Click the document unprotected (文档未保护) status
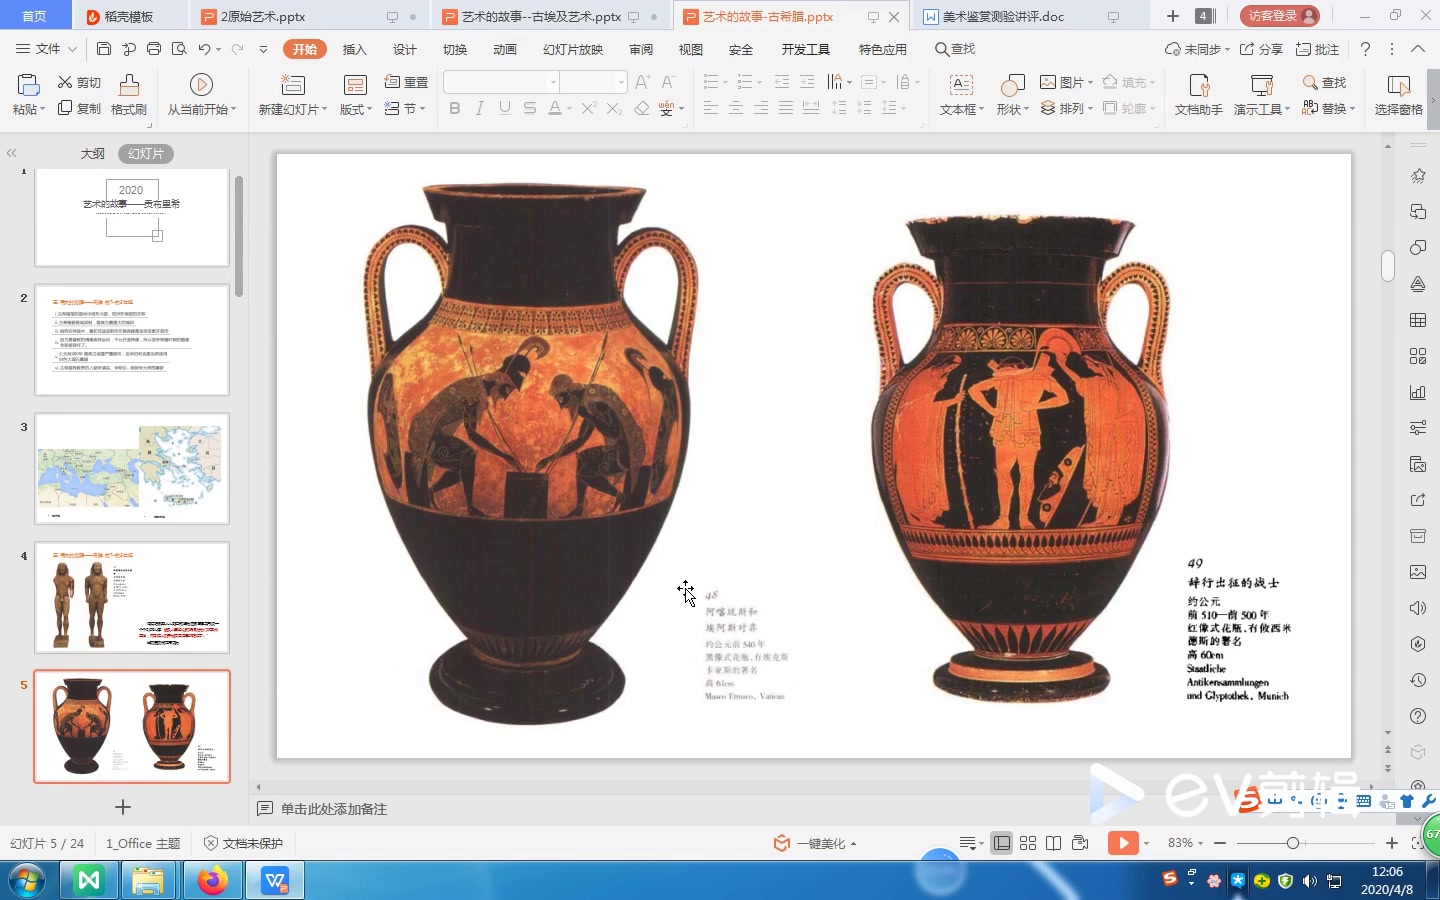 coord(243,843)
